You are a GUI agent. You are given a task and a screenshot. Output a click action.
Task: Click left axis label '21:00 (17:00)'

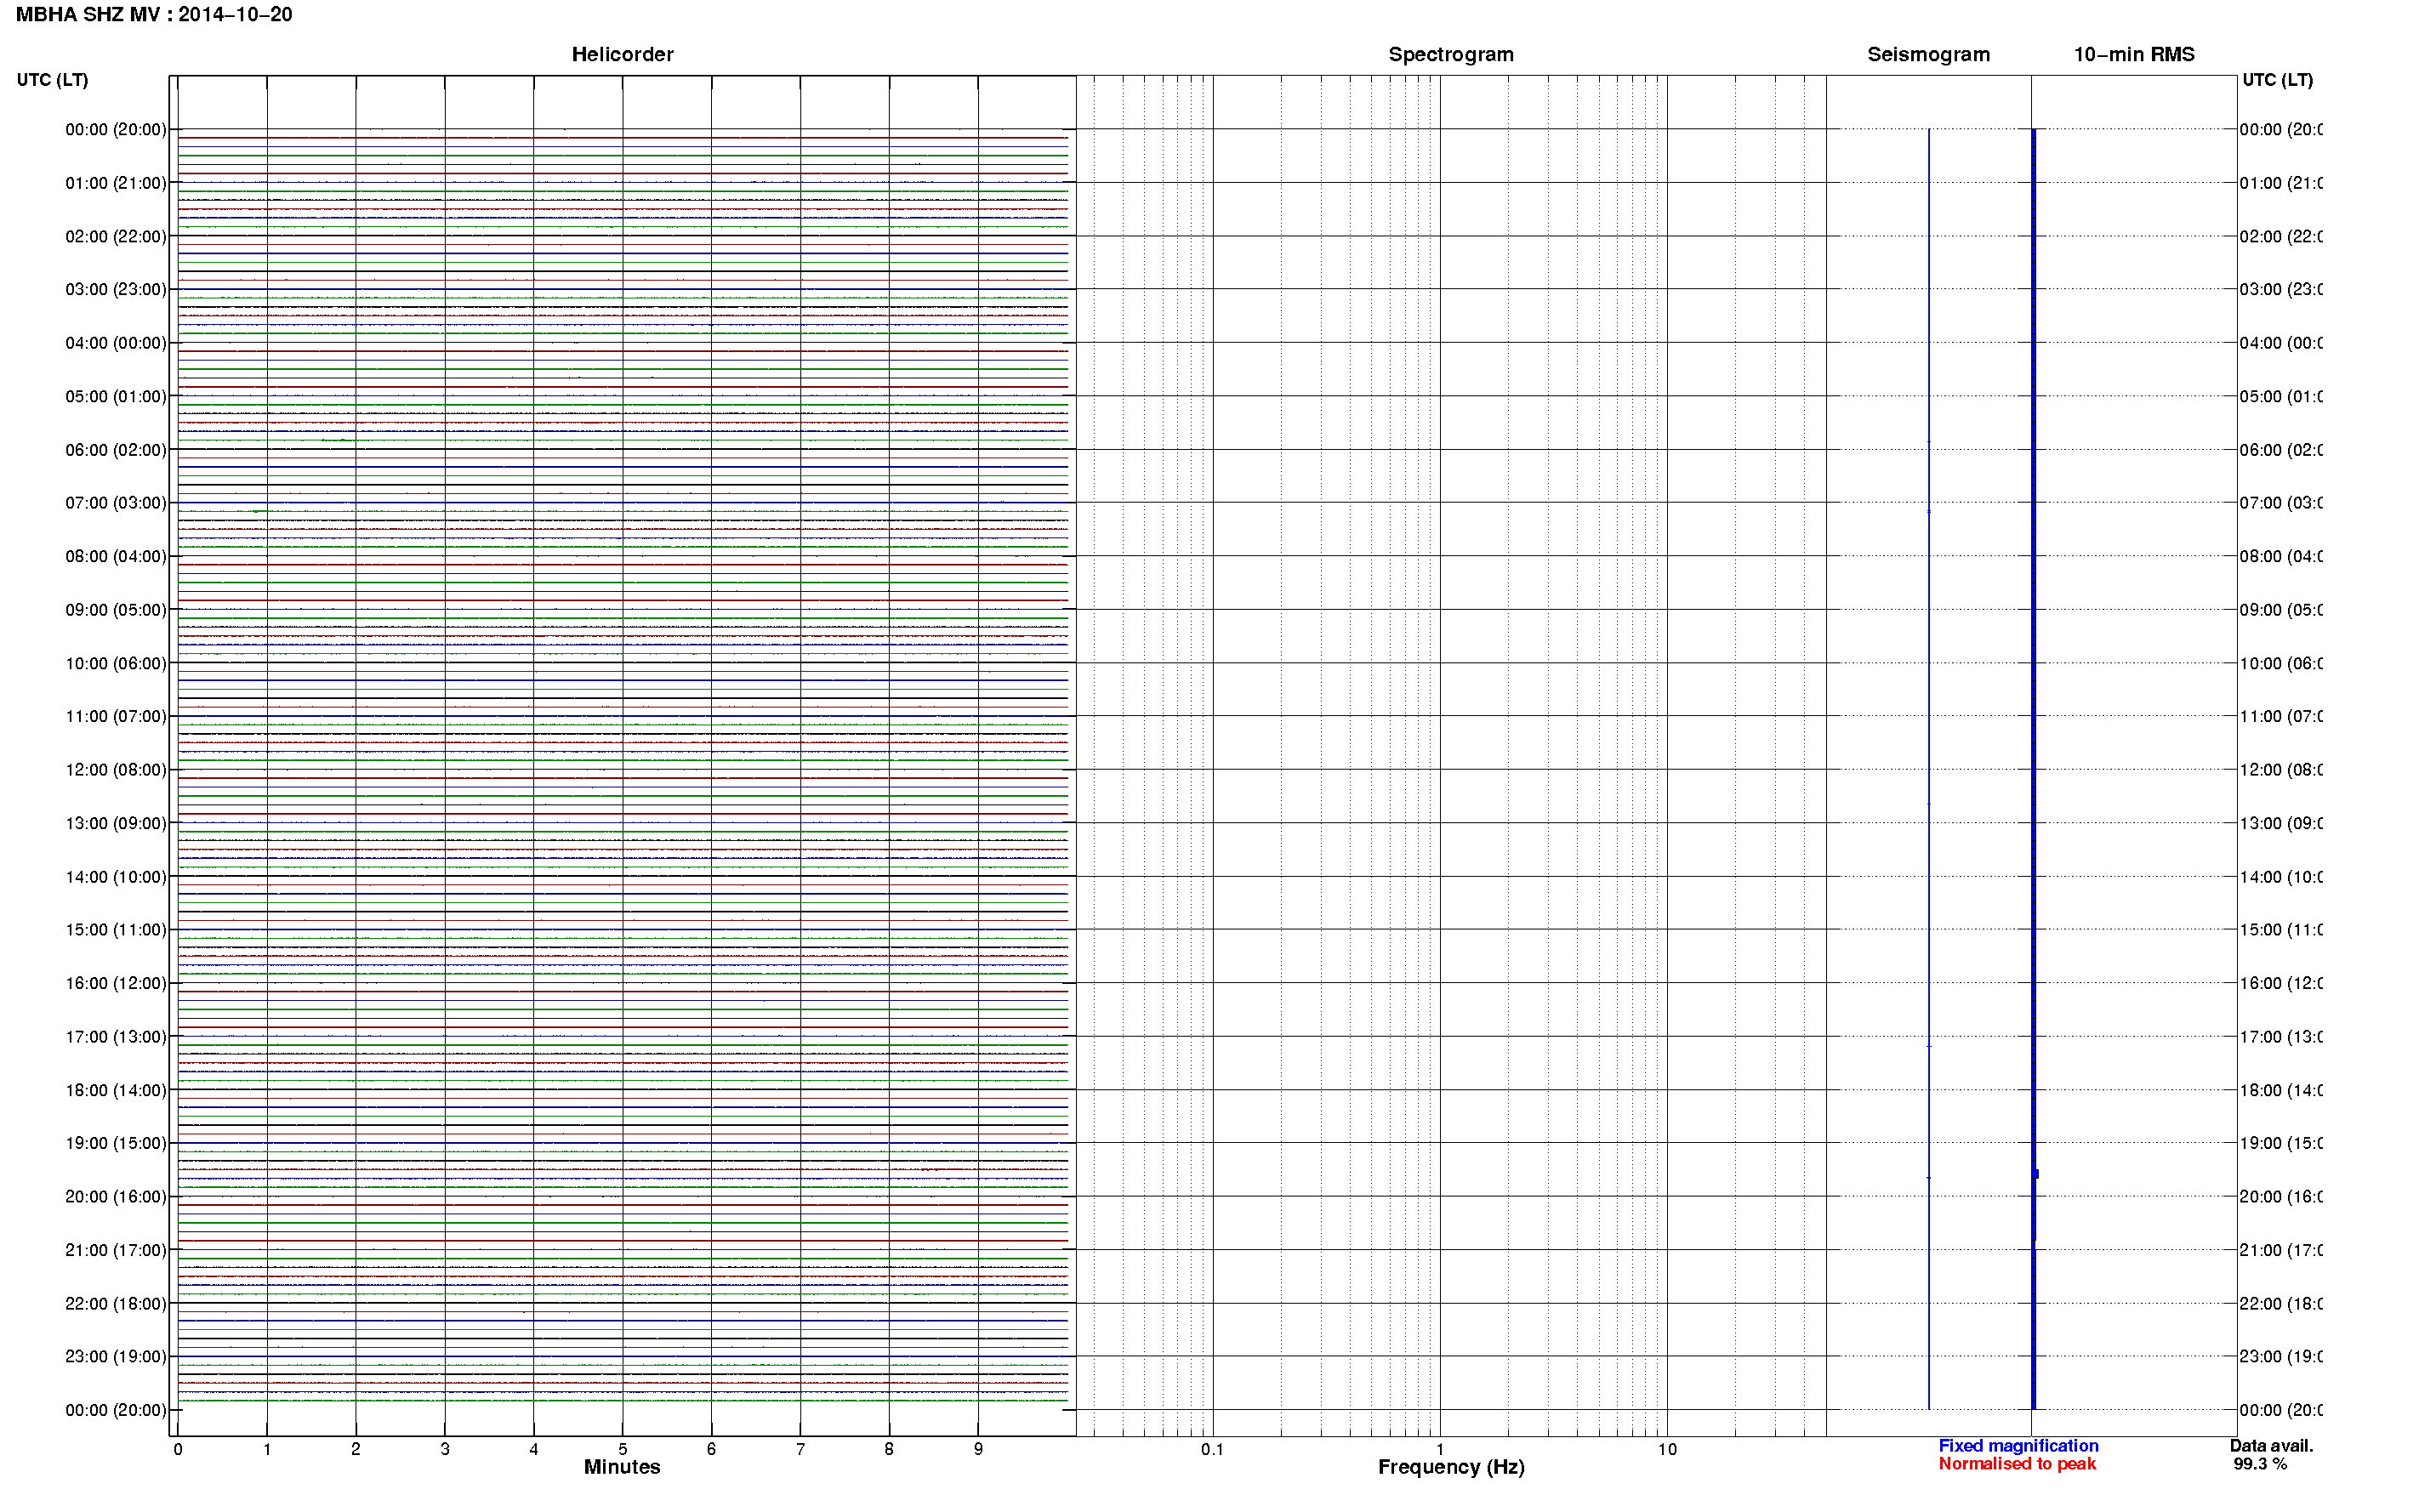pos(116,1250)
